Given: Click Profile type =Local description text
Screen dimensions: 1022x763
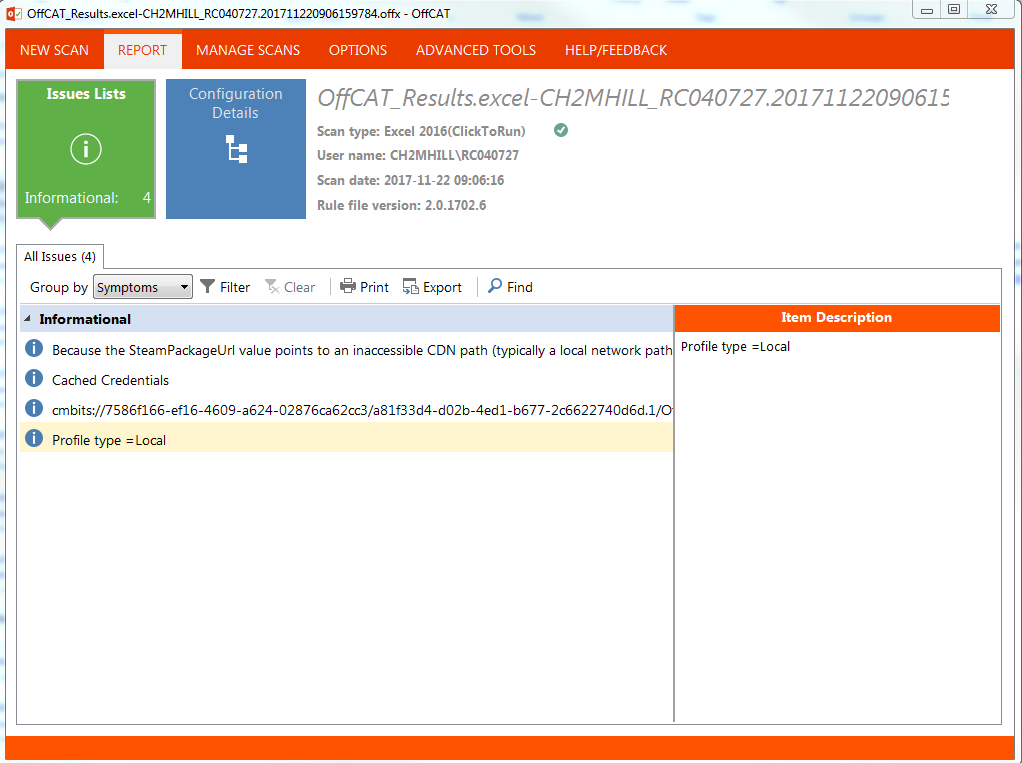Looking at the screenshot, I should point(735,347).
